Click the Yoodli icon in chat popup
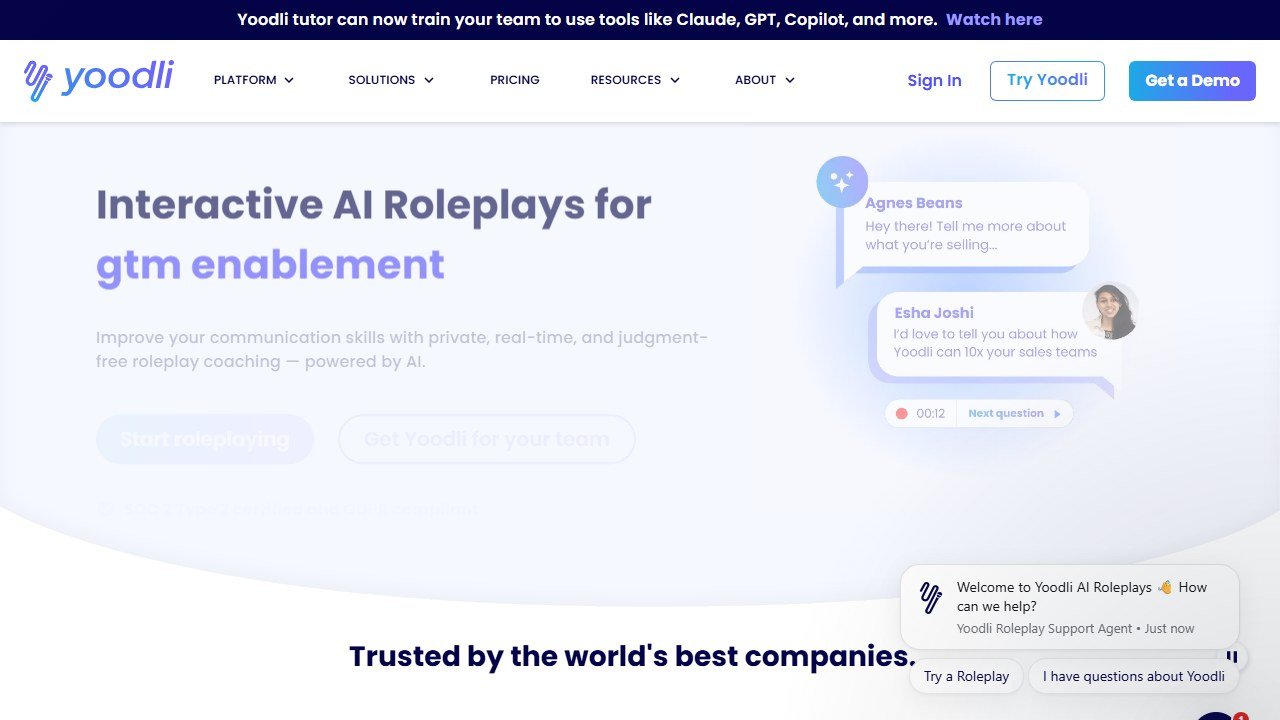The height and width of the screenshot is (720, 1280). (x=931, y=597)
